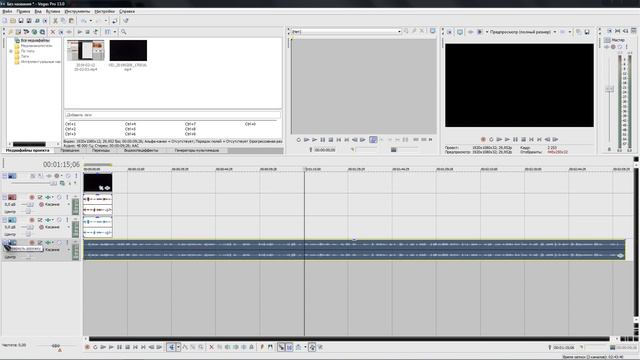
Task: Toggle ignore event grouping
Action: click(x=320, y=347)
